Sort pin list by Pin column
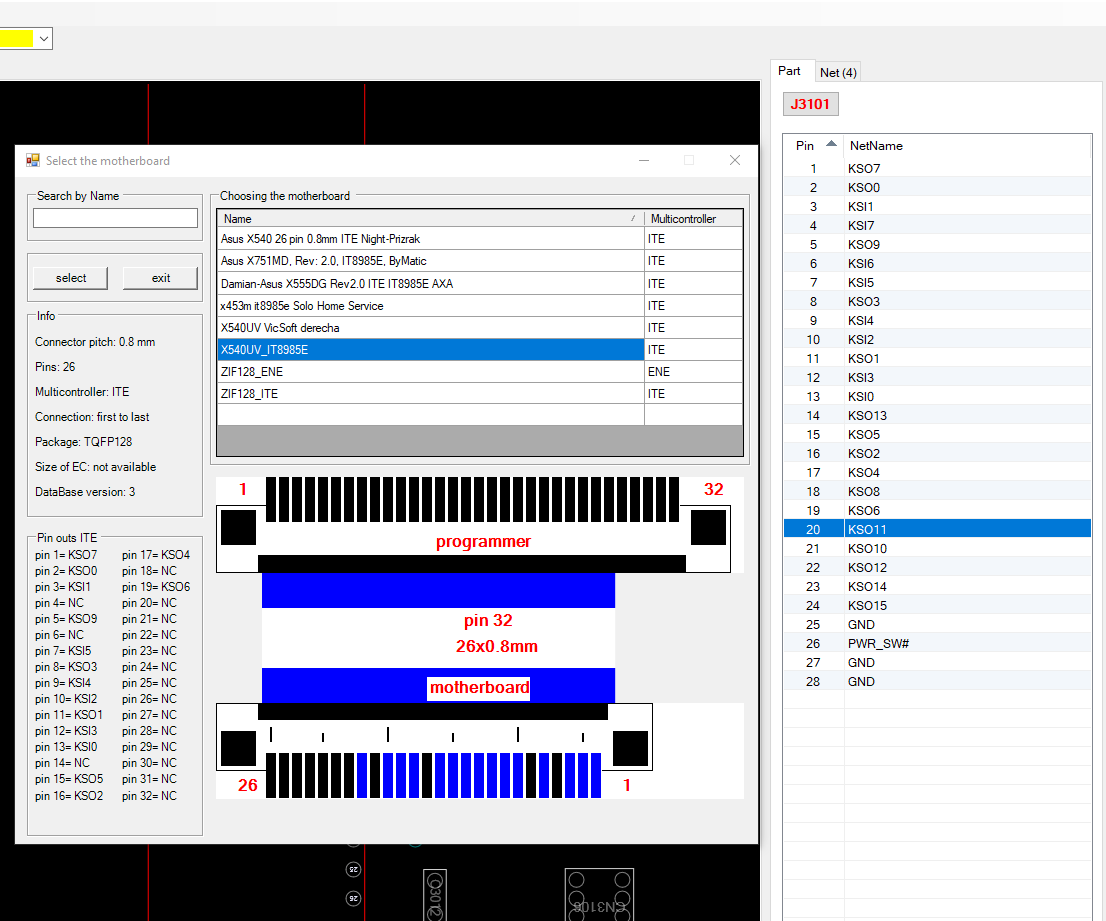The width and height of the screenshot is (1106, 921). pos(814,145)
